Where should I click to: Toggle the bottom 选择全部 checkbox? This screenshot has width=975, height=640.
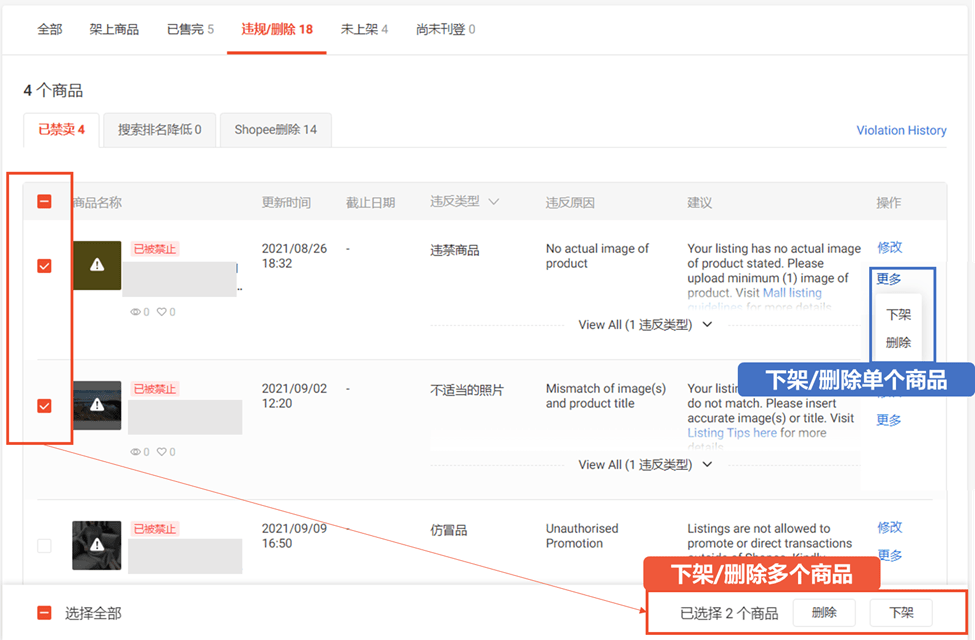point(44,613)
